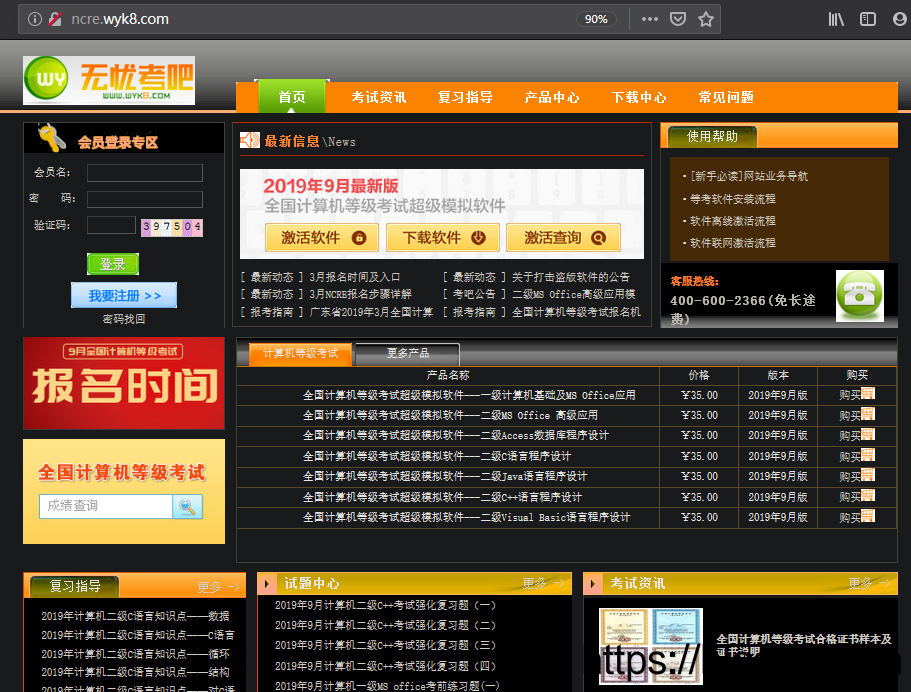Open 全国计算机等级考试合格证书样本 article

pos(804,645)
